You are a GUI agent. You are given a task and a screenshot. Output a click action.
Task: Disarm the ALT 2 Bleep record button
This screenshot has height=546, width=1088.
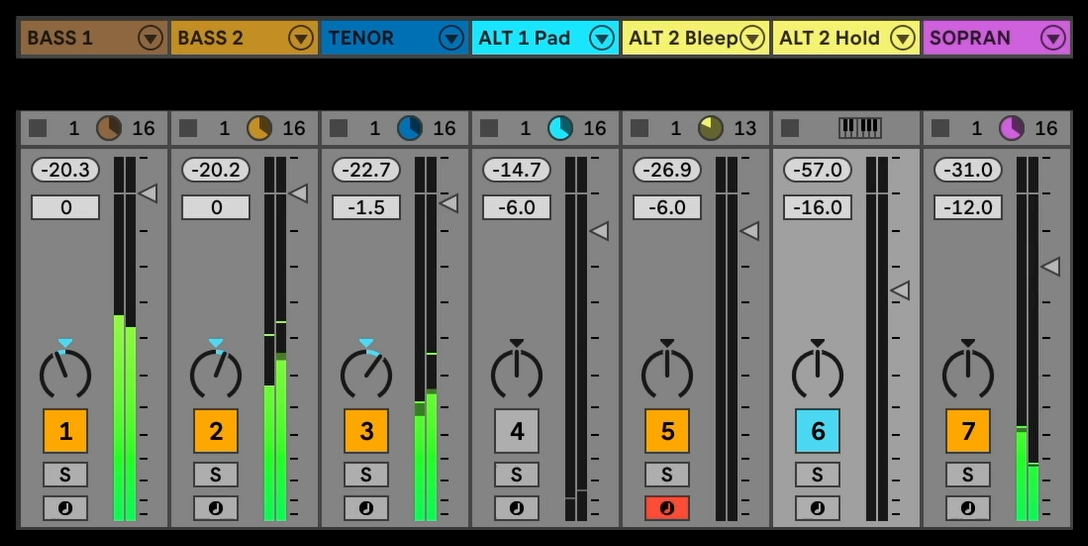click(x=667, y=508)
